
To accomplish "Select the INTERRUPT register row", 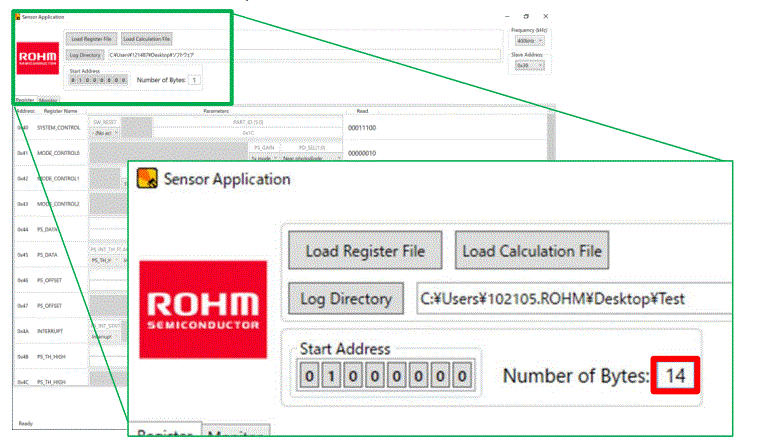I will coord(50,331).
